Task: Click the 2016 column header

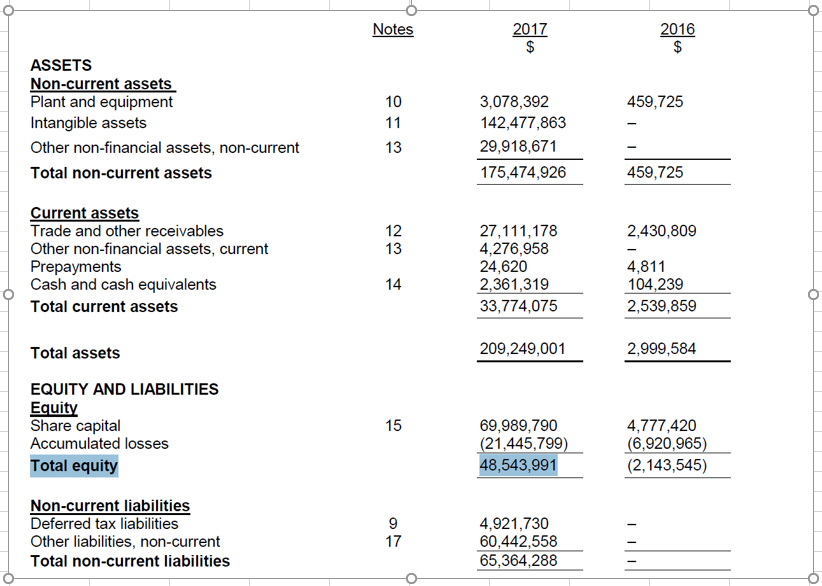Action: tap(677, 29)
